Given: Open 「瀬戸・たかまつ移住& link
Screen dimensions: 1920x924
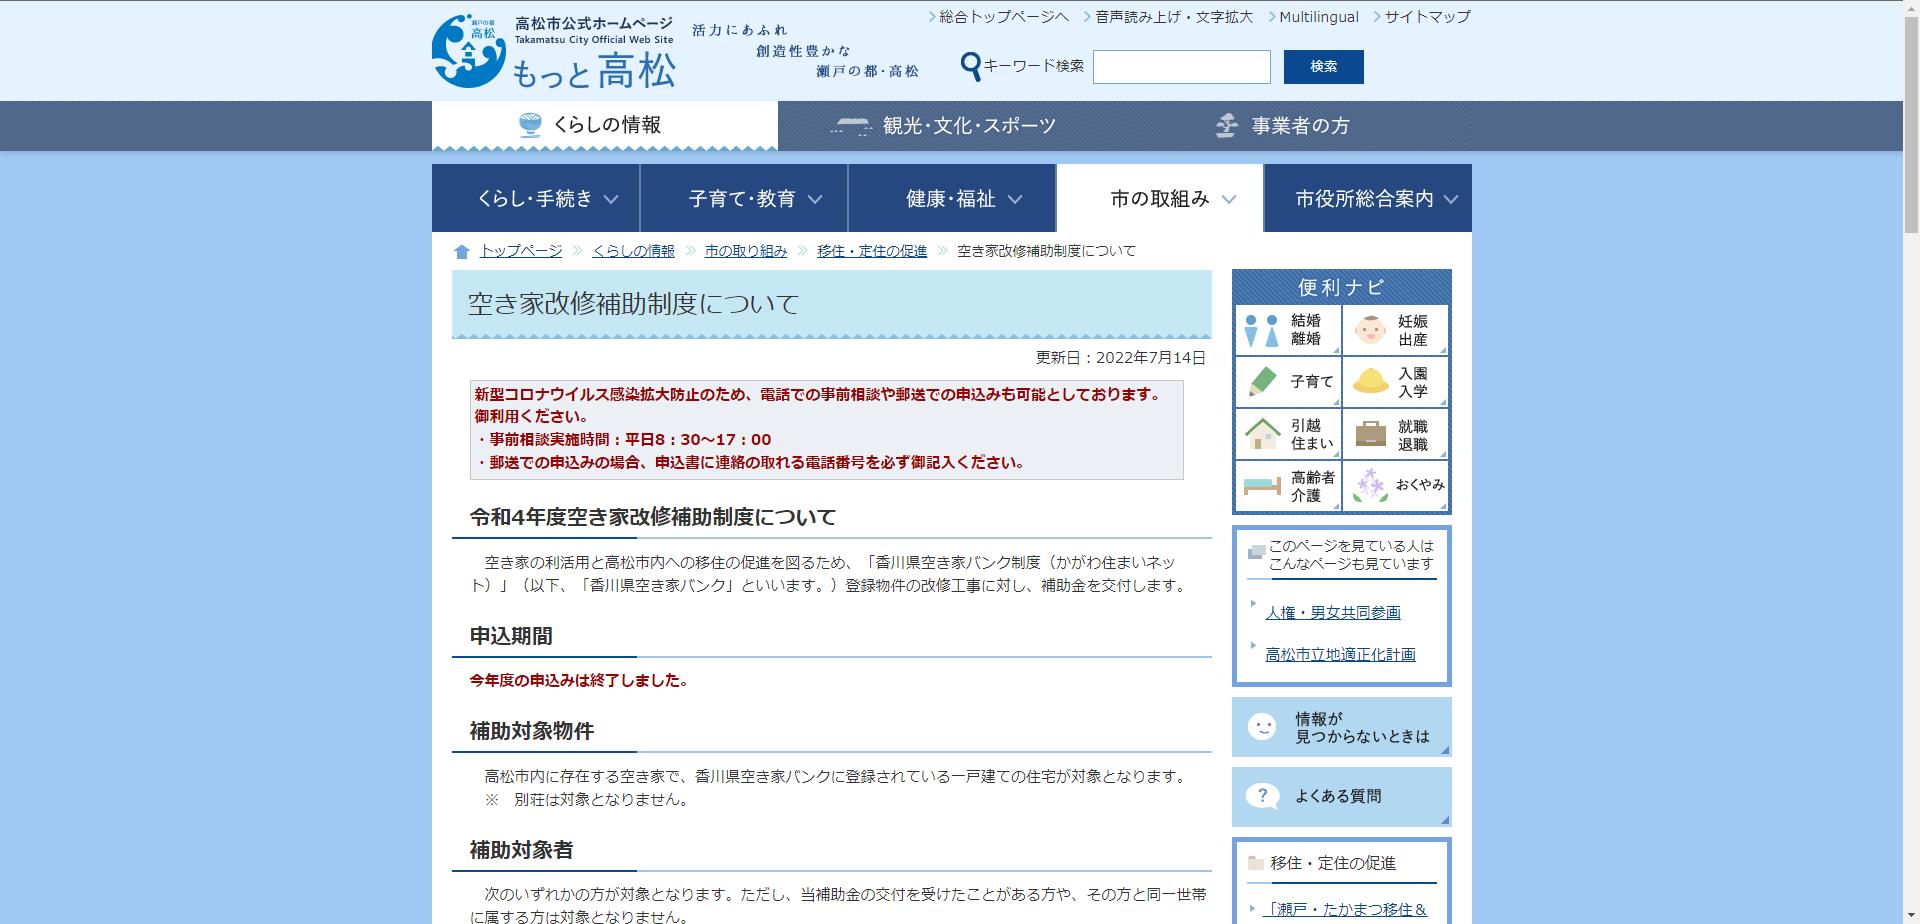Looking at the screenshot, I should (1346, 910).
